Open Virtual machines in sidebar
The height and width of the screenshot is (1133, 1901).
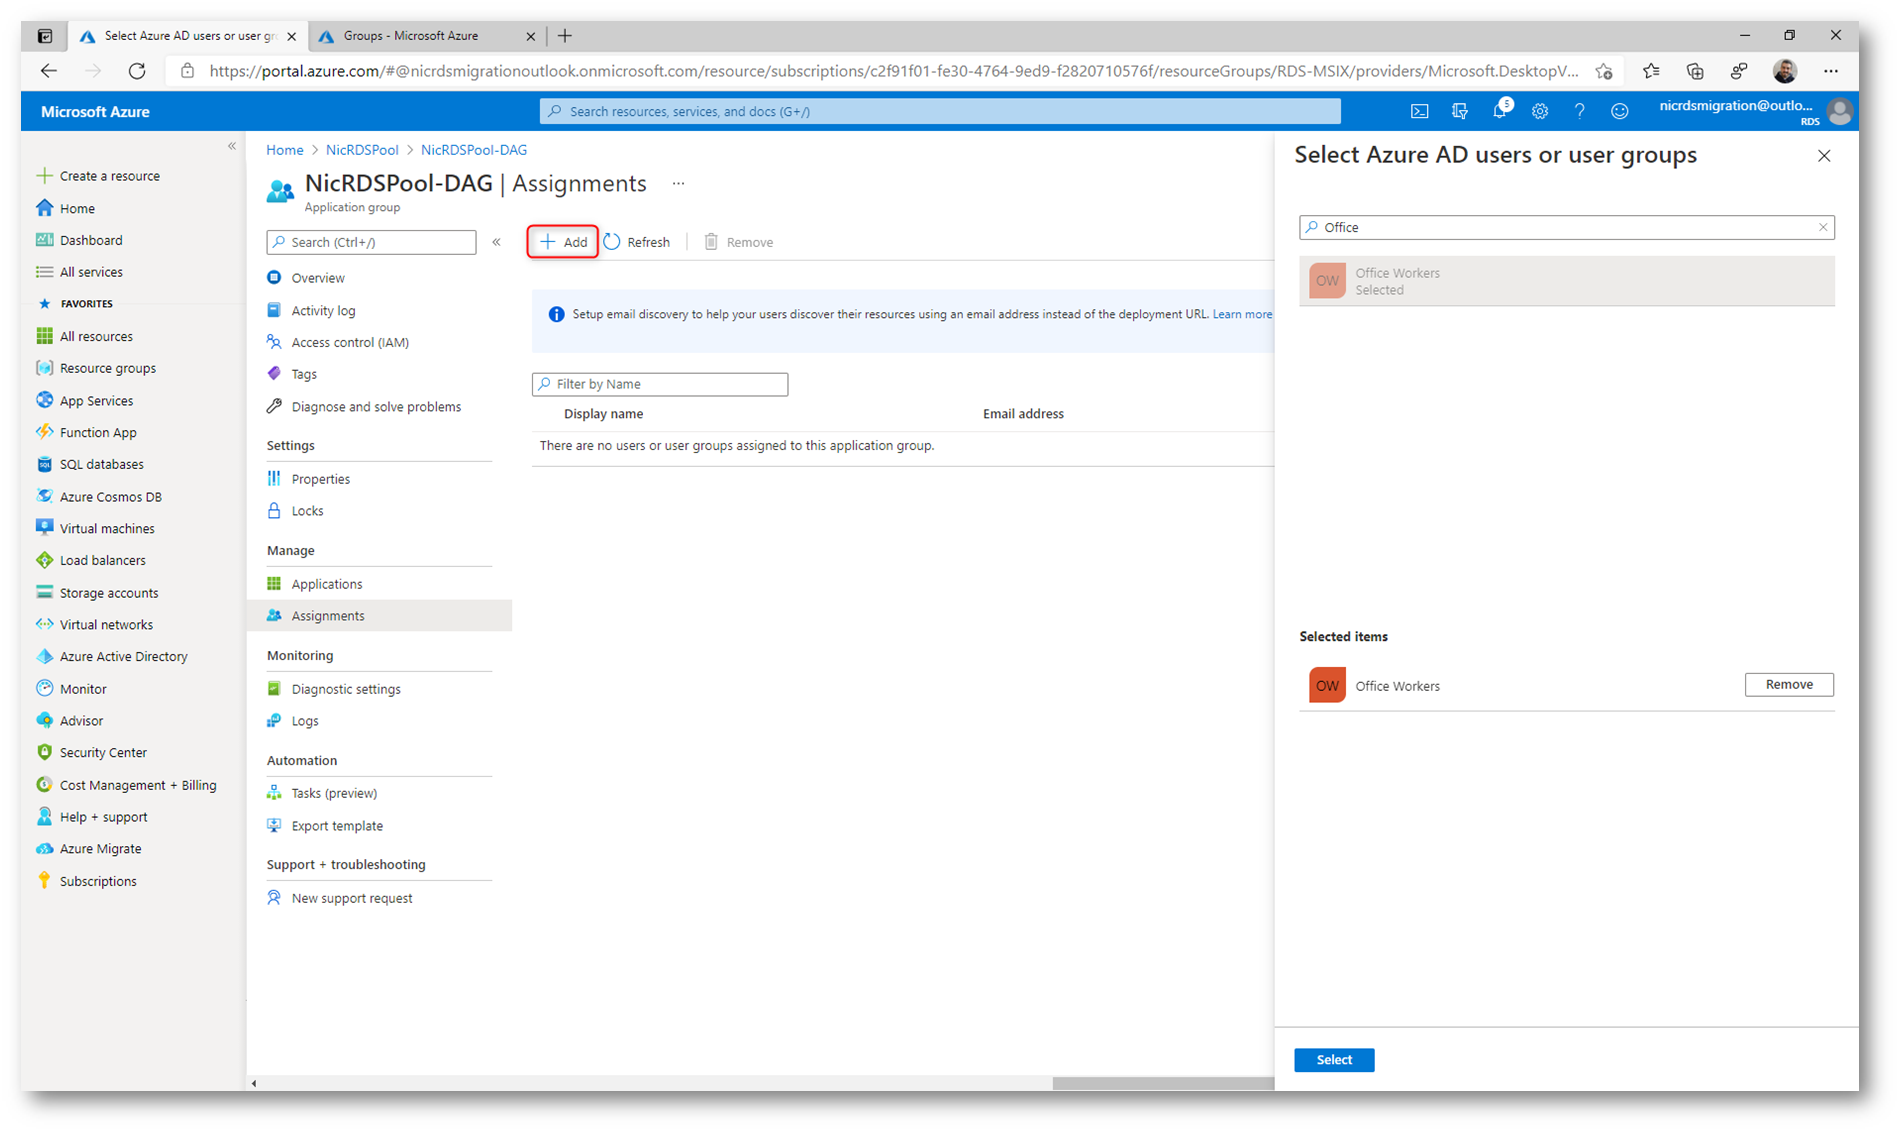tap(107, 528)
